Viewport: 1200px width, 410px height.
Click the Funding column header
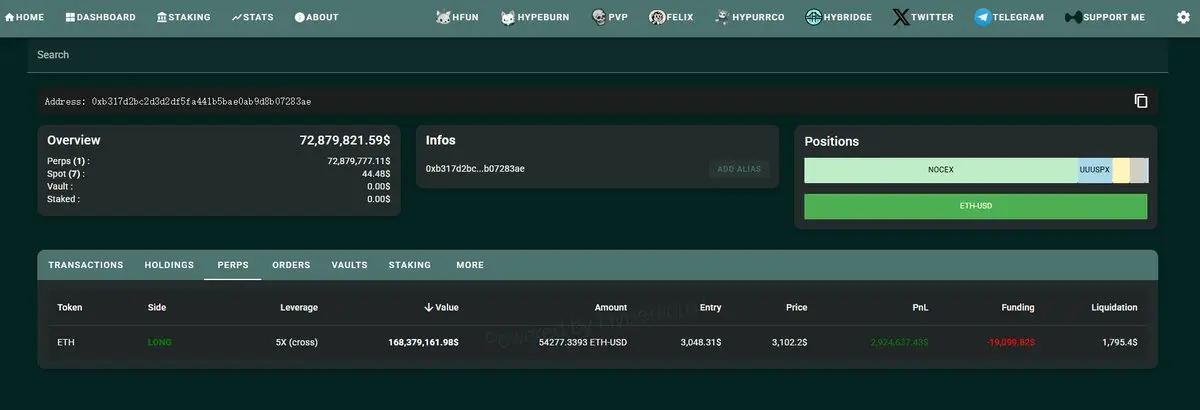click(x=1017, y=307)
